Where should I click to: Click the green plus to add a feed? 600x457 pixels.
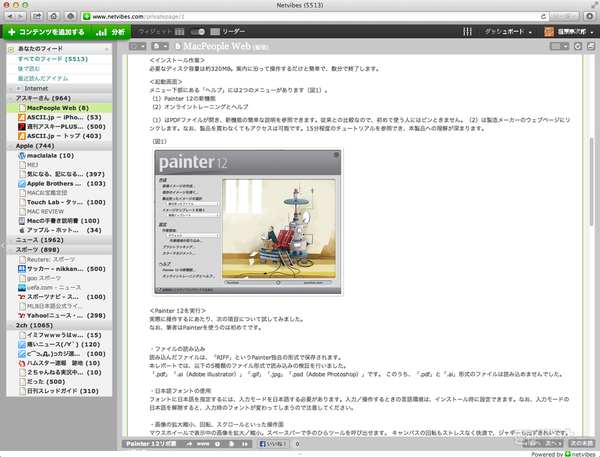point(106,49)
